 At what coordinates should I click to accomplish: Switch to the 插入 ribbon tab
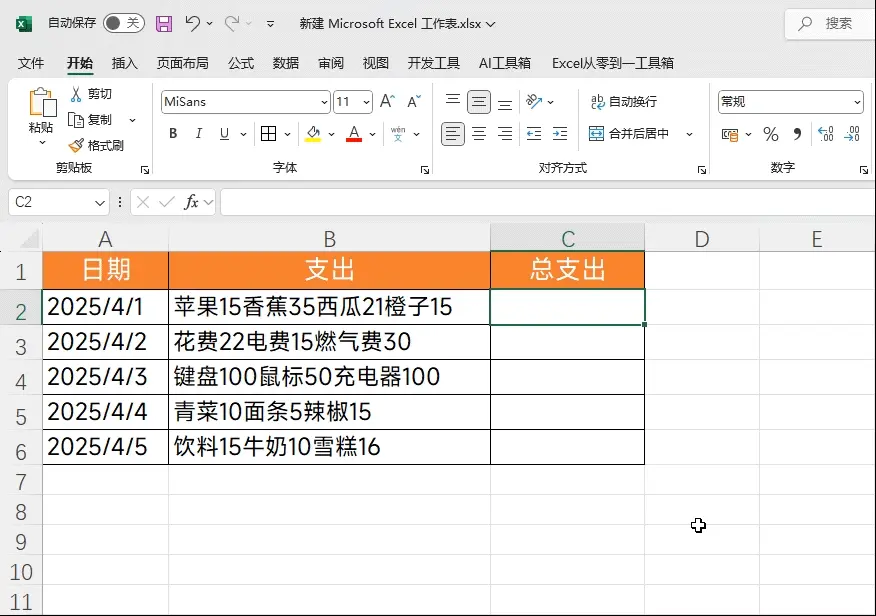125,63
